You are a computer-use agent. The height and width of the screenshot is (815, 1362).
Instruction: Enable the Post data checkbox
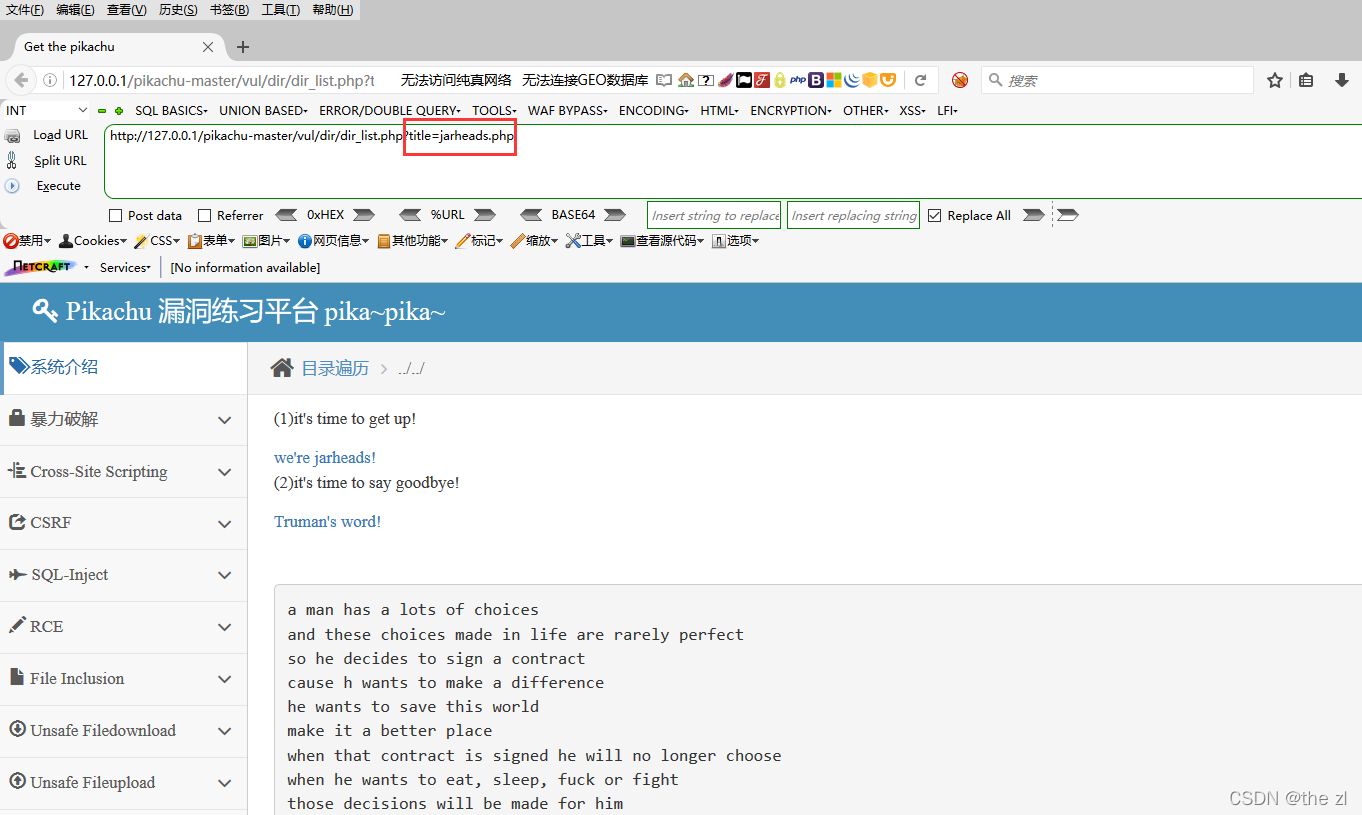pyautogui.click(x=115, y=215)
